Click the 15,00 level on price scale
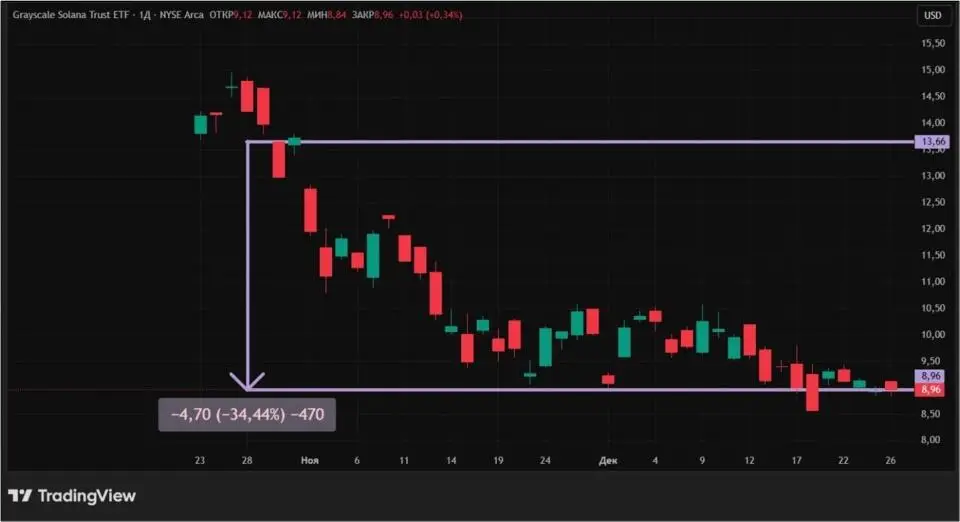 point(932,70)
